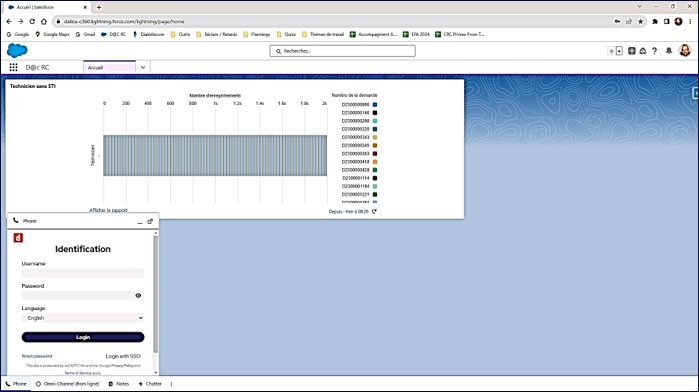Close the Accueil | Salesforce browser tab
699x392 pixels.
pyautogui.click(x=85, y=7)
